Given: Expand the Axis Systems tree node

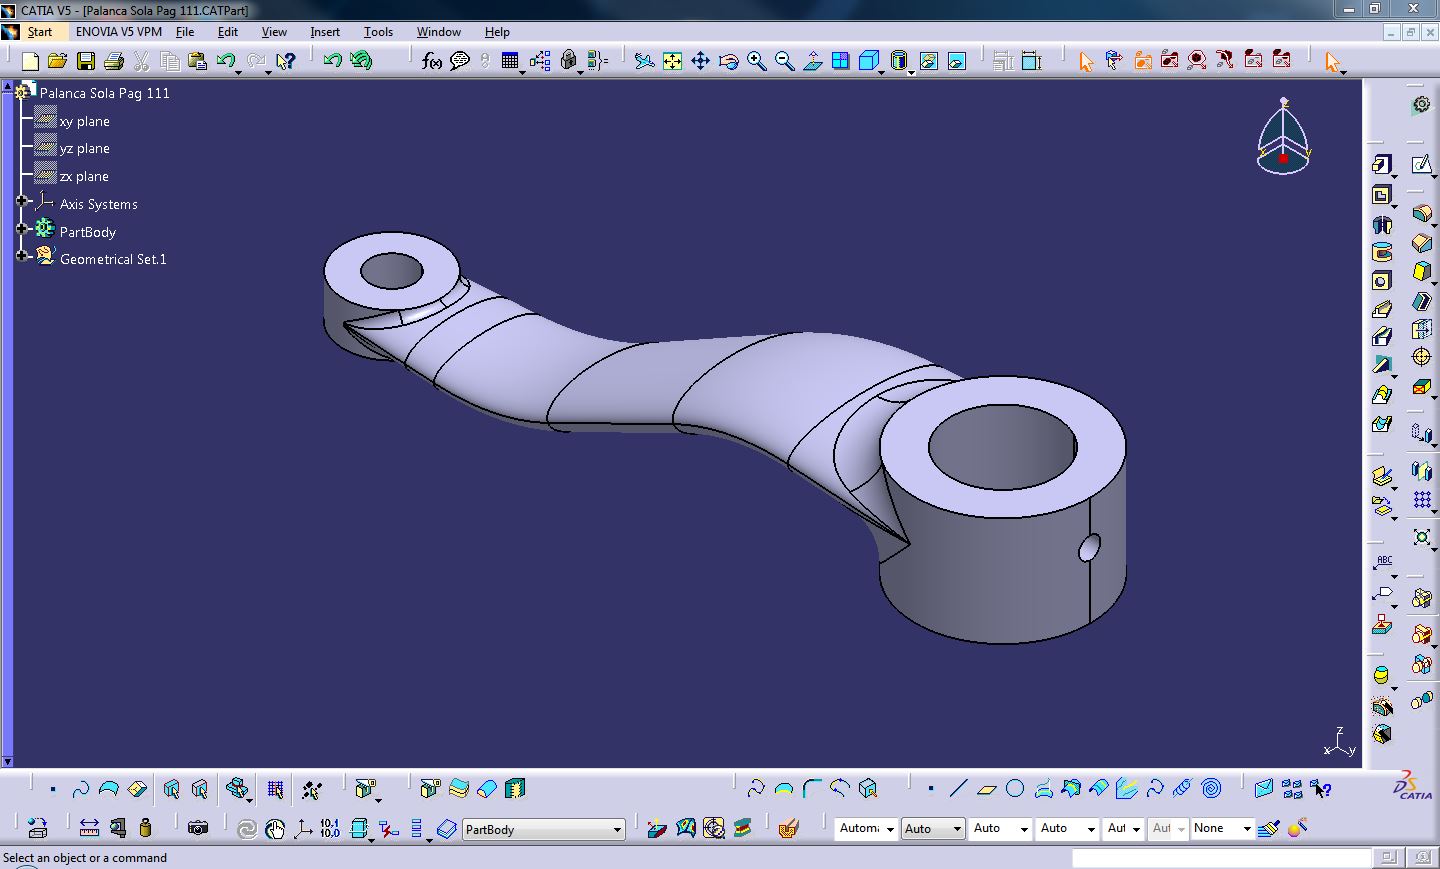Looking at the screenshot, I should click(x=21, y=201).
